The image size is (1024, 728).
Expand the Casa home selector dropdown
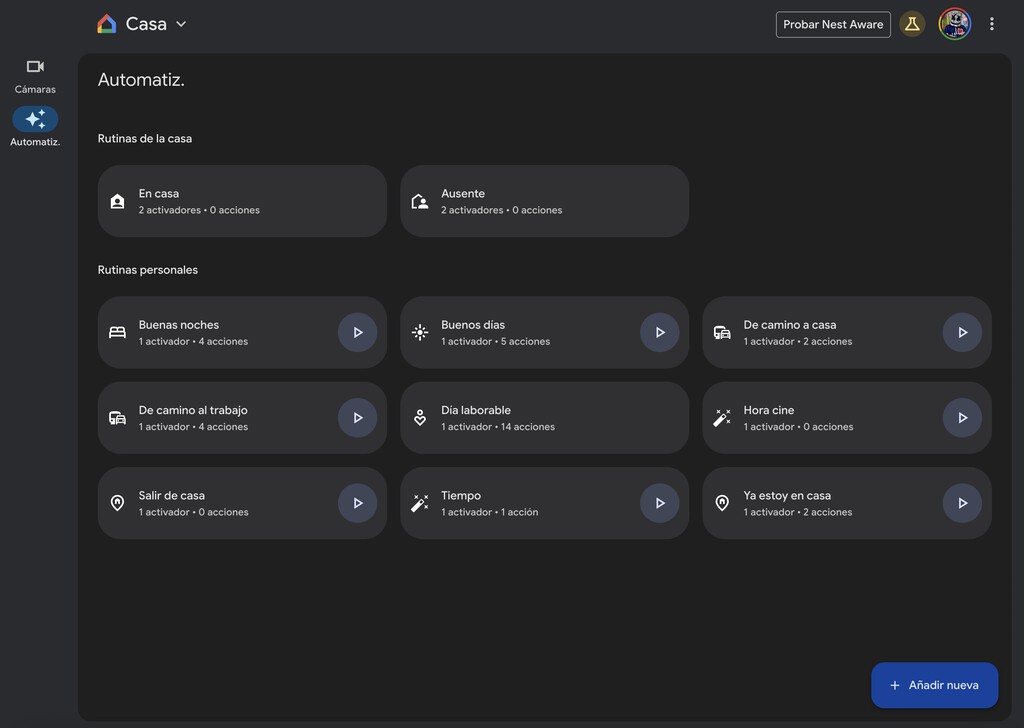[181, 24]
